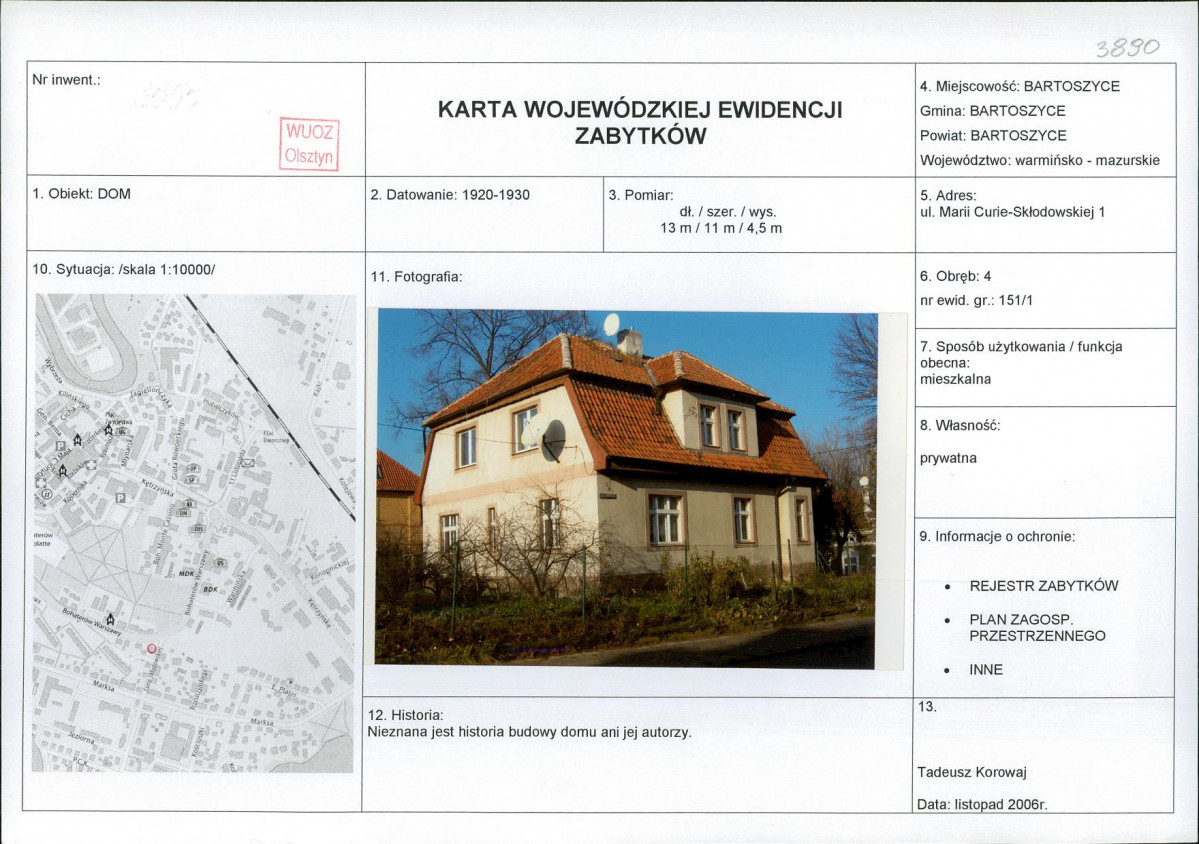1199x844 pixels.
Task: Click '7. Sposób użytkowania / funkcja obecna:' label
Action: 1021,355
